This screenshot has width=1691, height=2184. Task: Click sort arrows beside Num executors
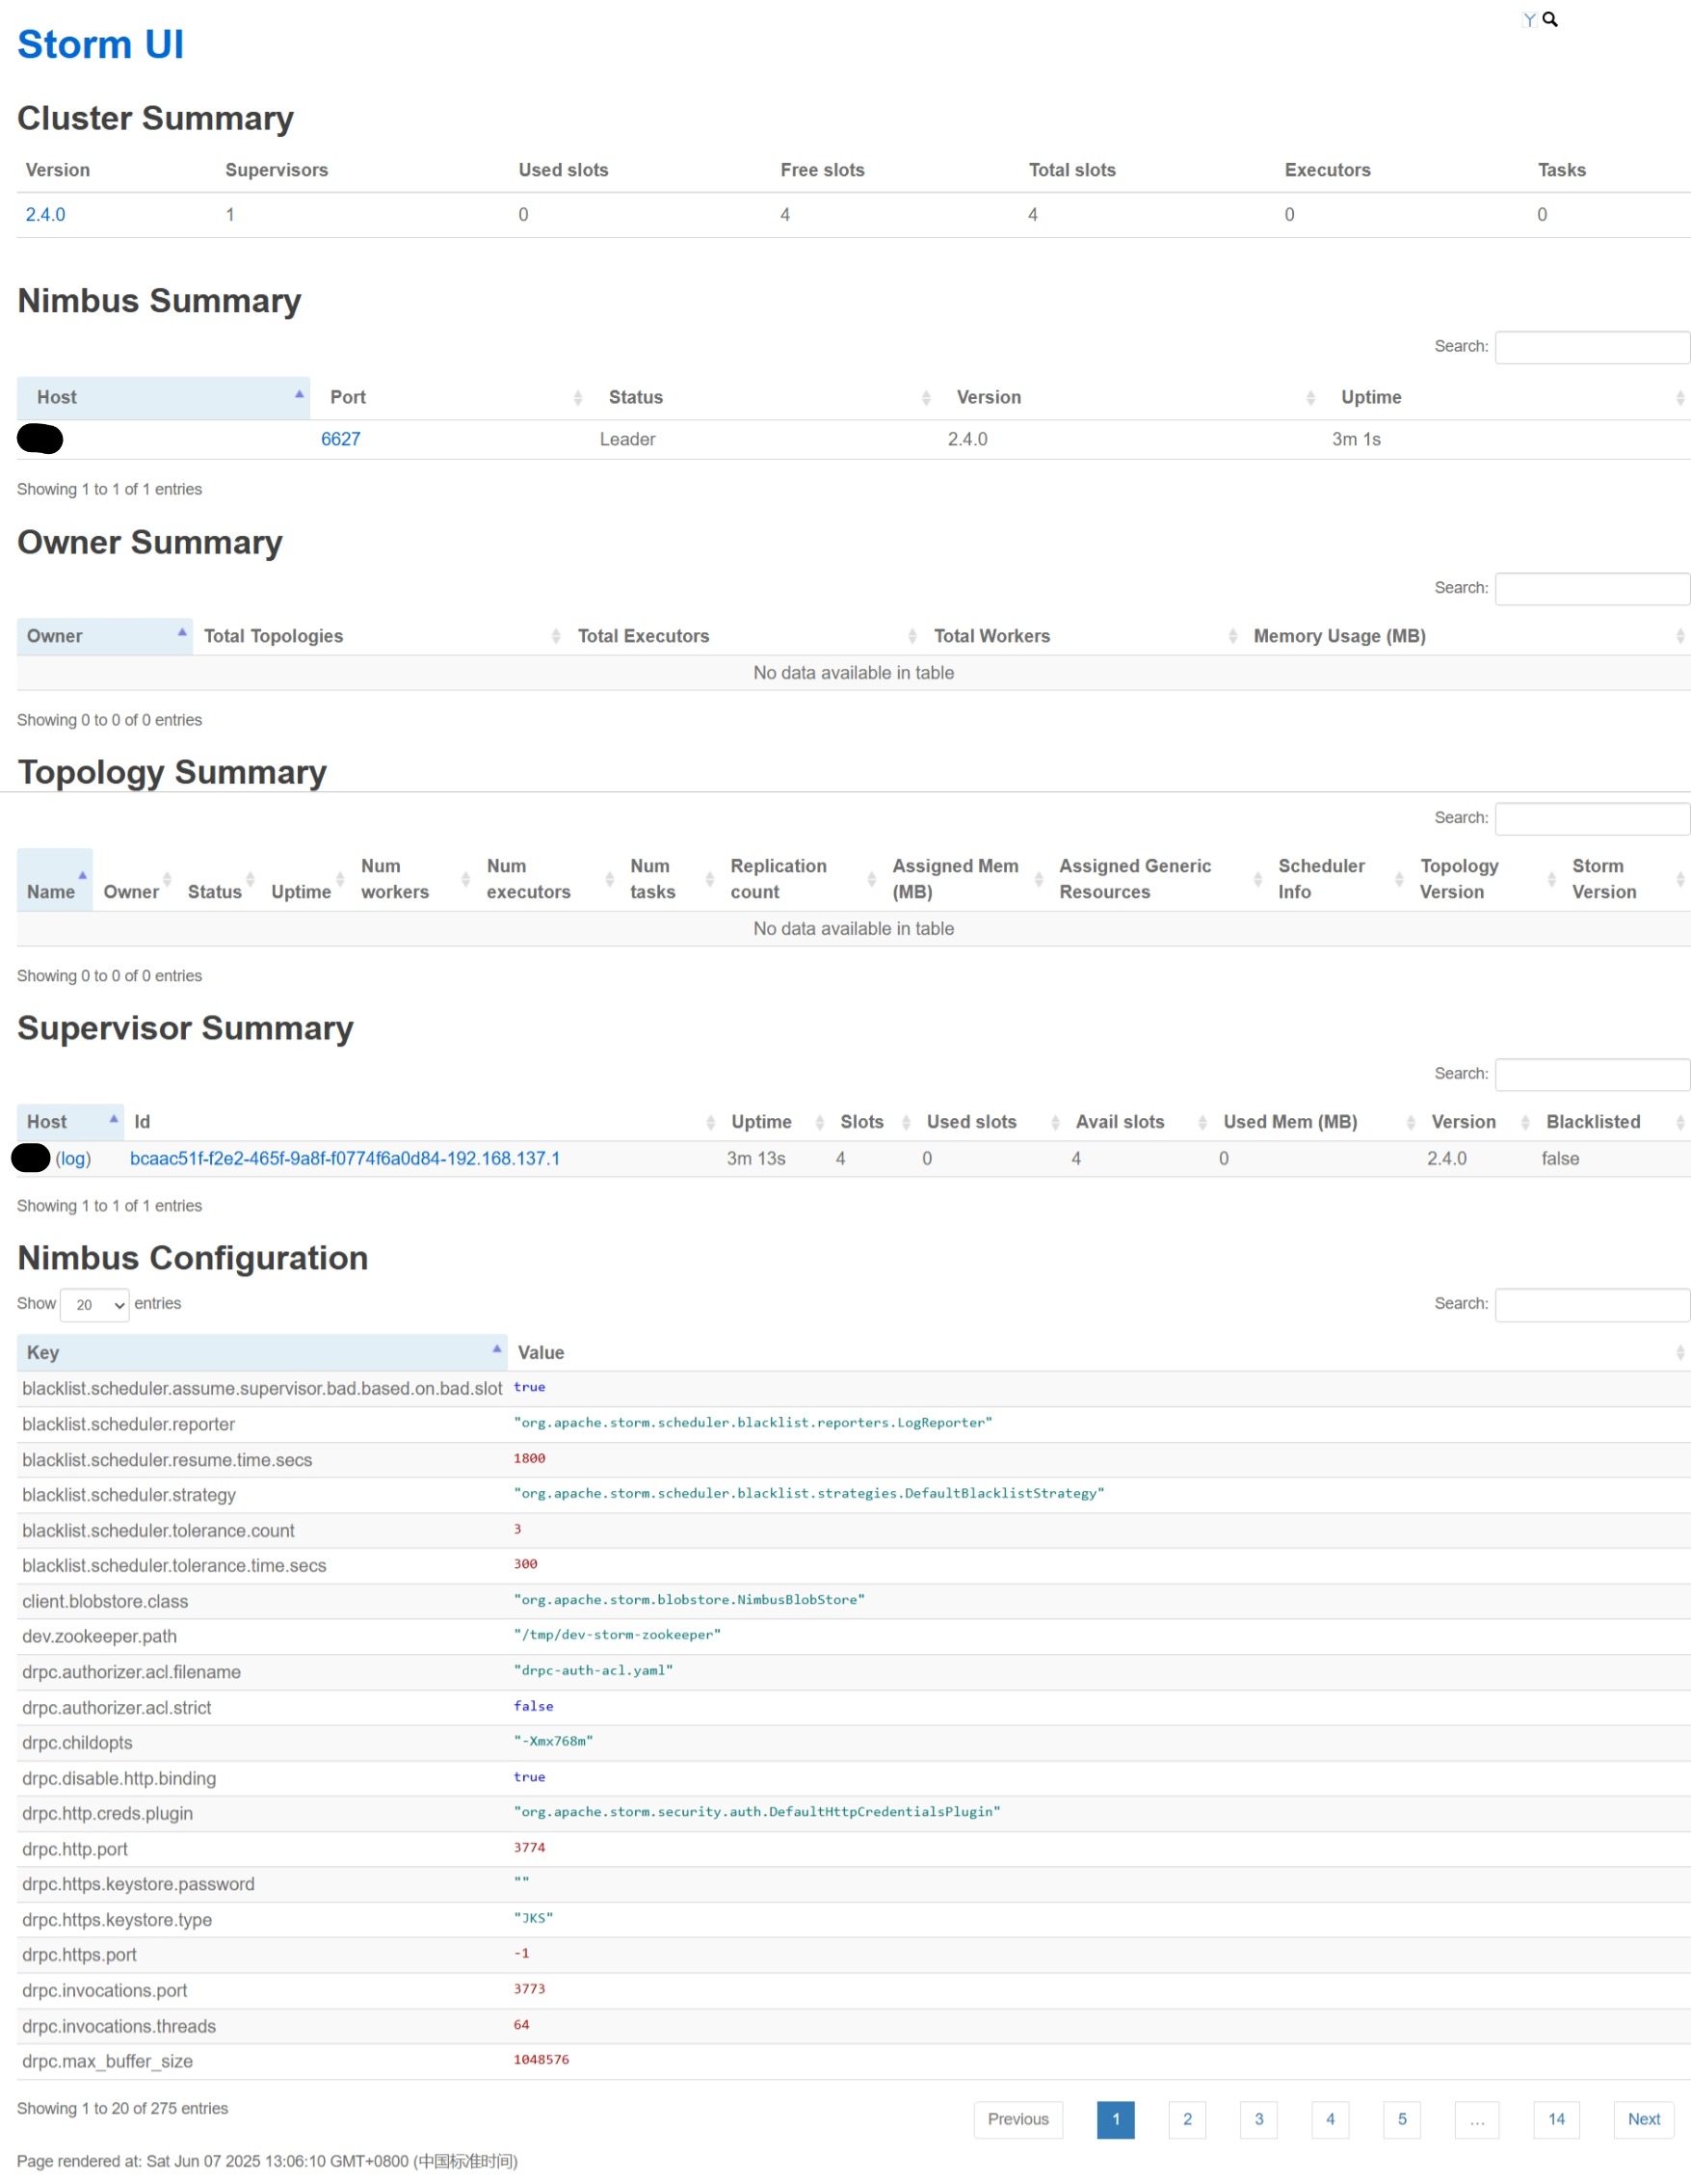(609, 879)
